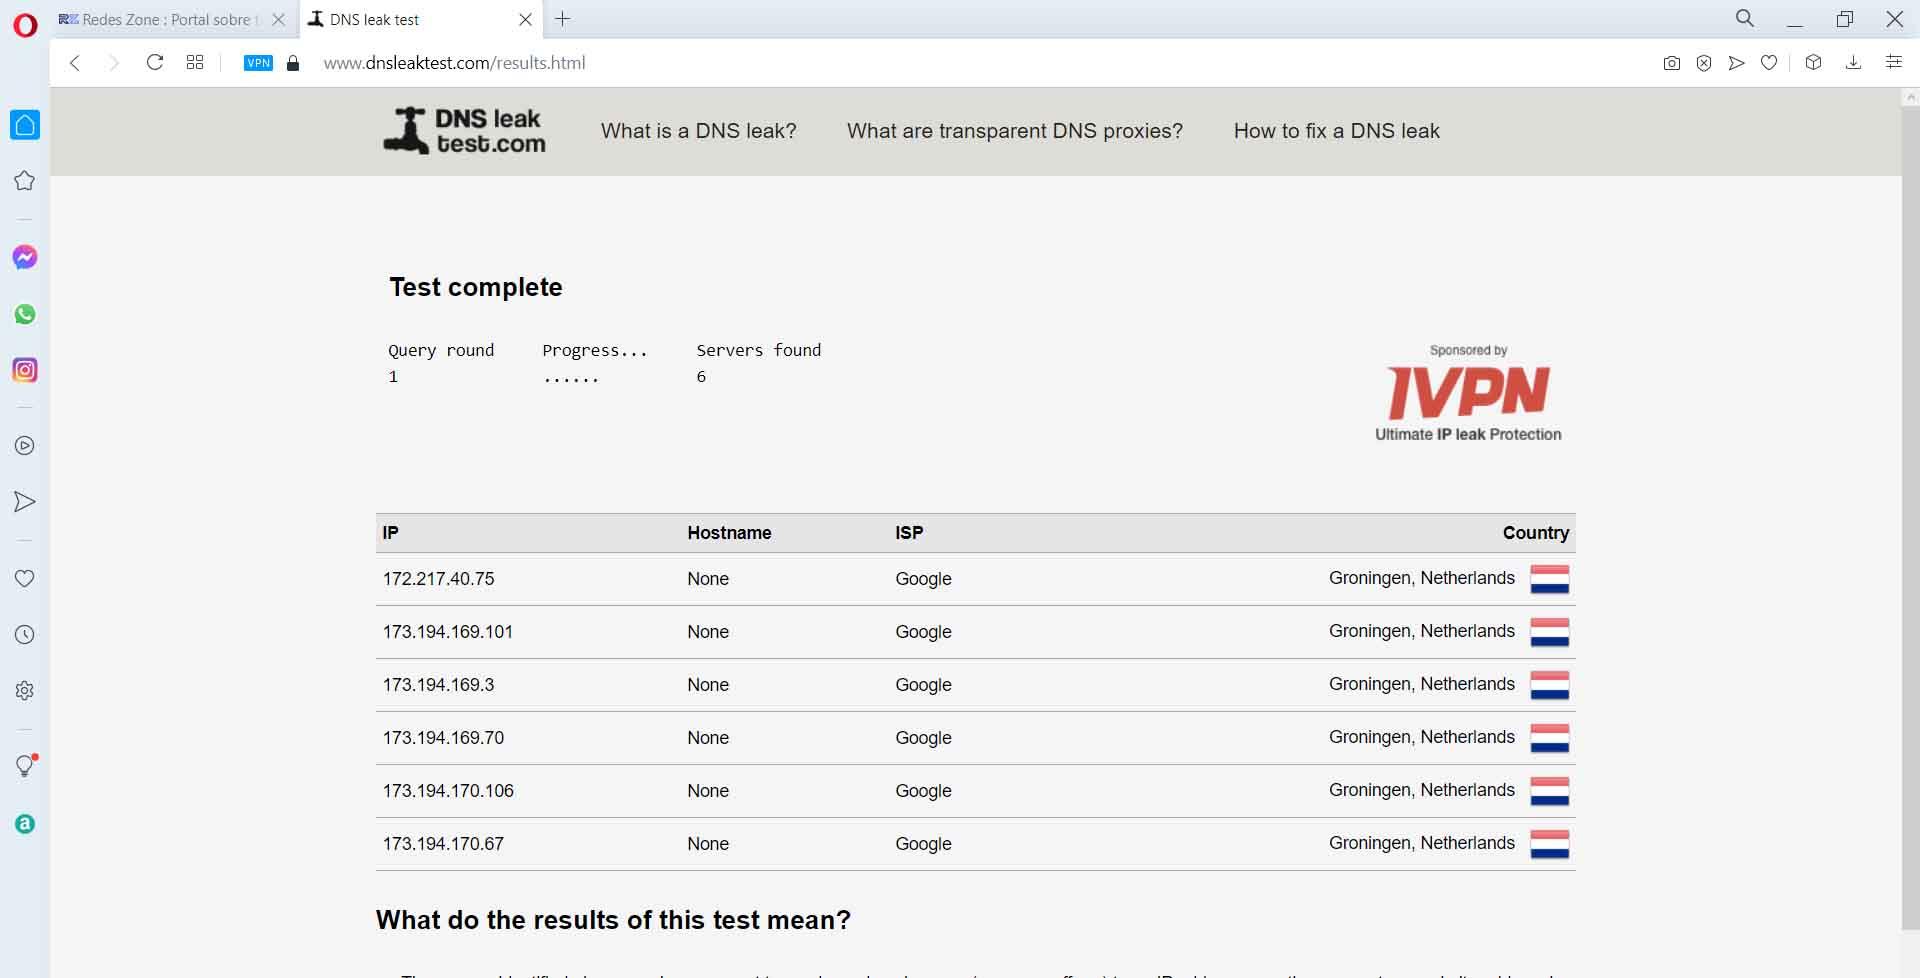Open the extensions cube icon
1920x978 pixels.
(x=1813, y=63)
